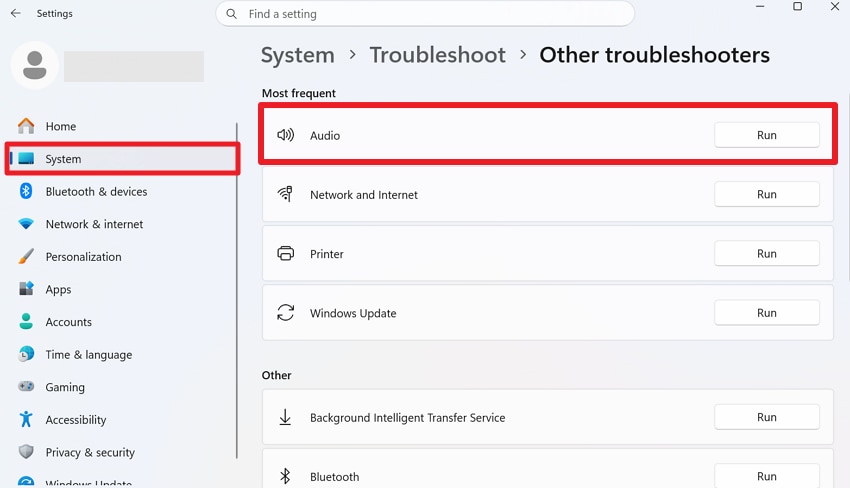This screenshot has height=488, width=850.
Task: Click the Other troubleshooters page title
Action: tap(654, 55)
